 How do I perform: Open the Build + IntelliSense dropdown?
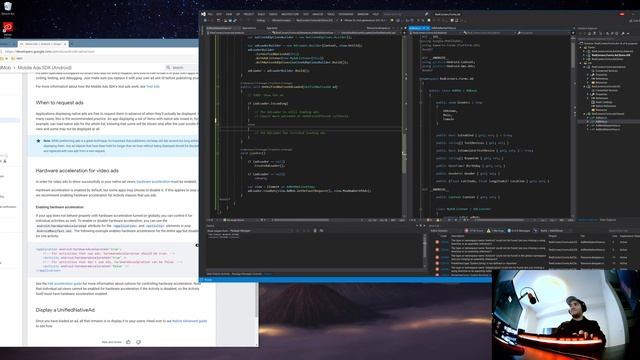click(x=557, y=231)
